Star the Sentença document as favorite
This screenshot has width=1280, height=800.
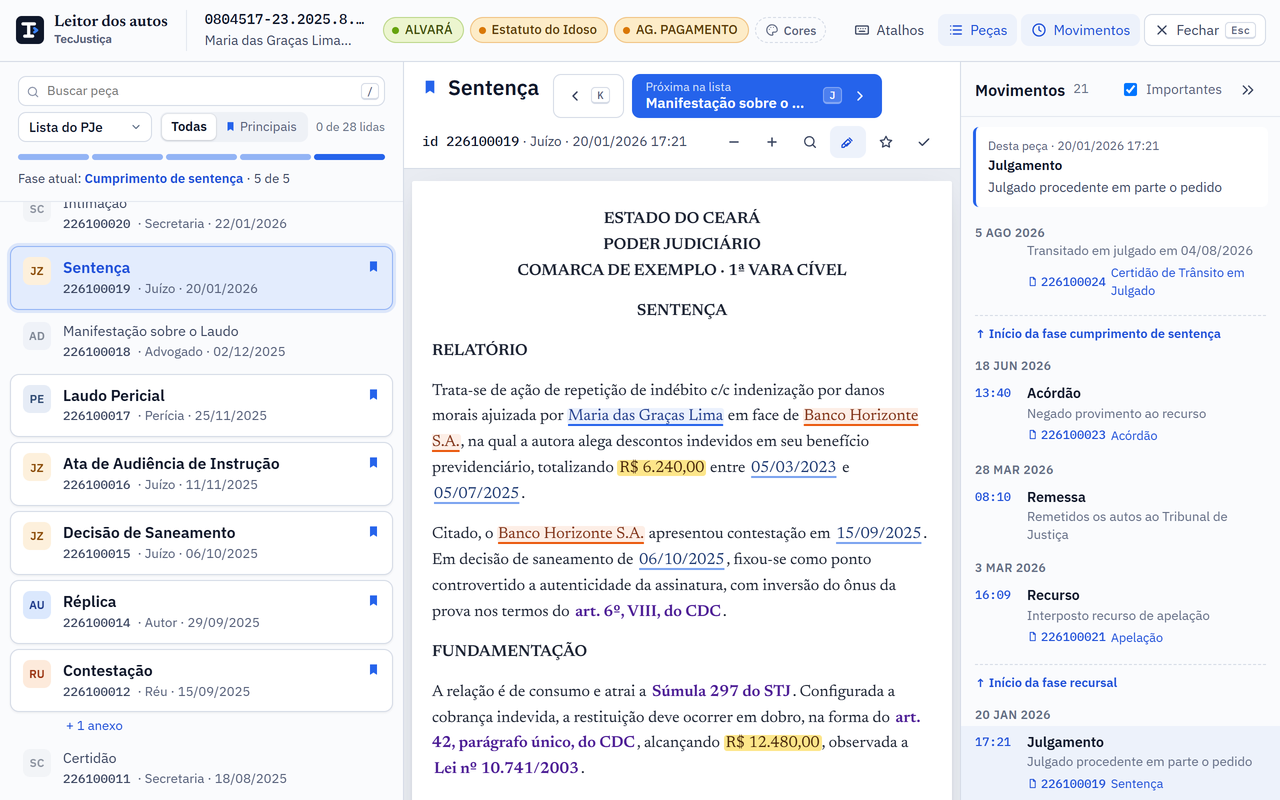click(x=886, y=142)
